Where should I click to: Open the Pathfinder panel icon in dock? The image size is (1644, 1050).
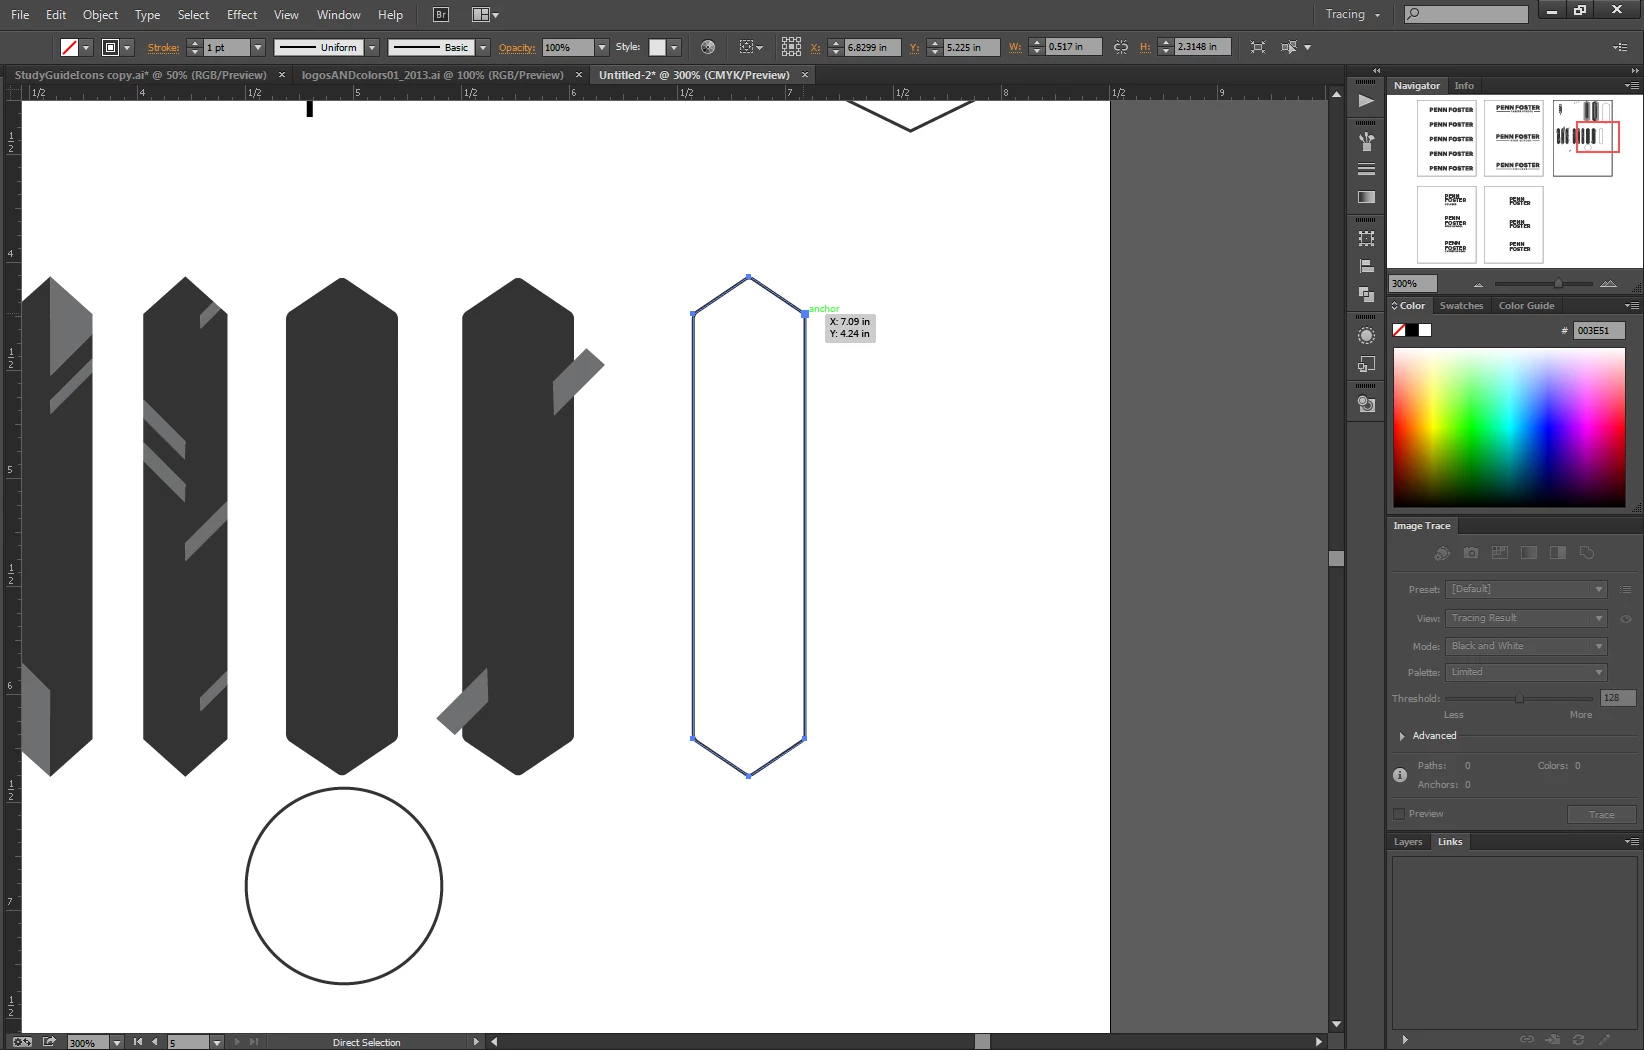1366,295
